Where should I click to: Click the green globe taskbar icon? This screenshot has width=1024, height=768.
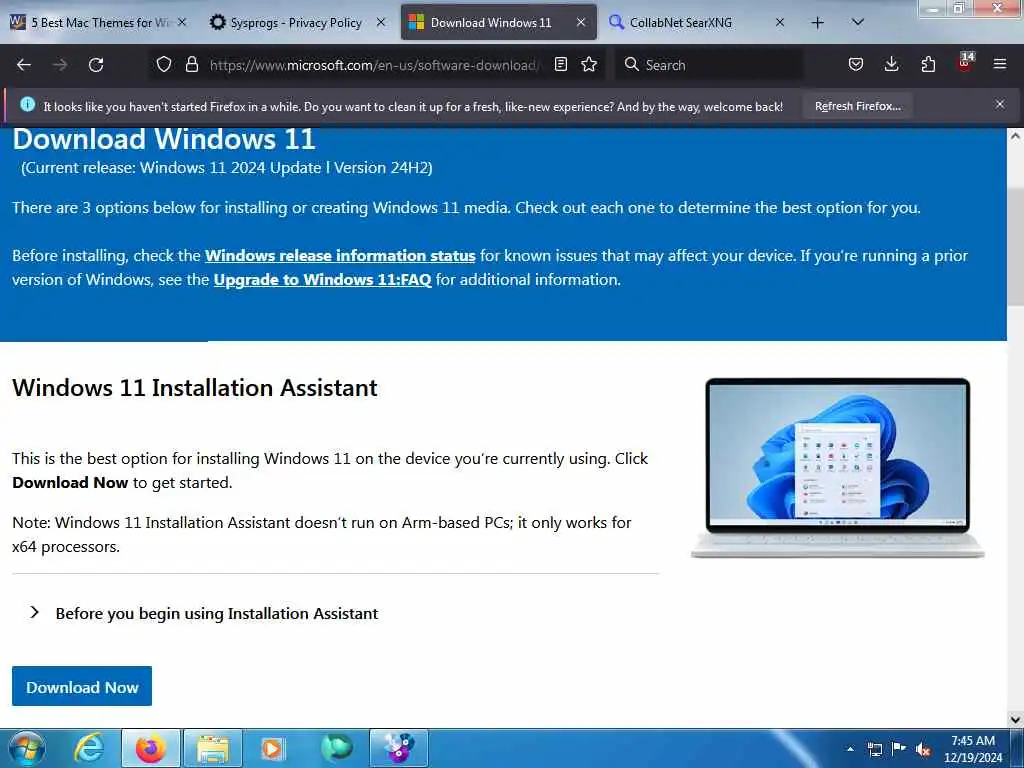pos(336,748)
